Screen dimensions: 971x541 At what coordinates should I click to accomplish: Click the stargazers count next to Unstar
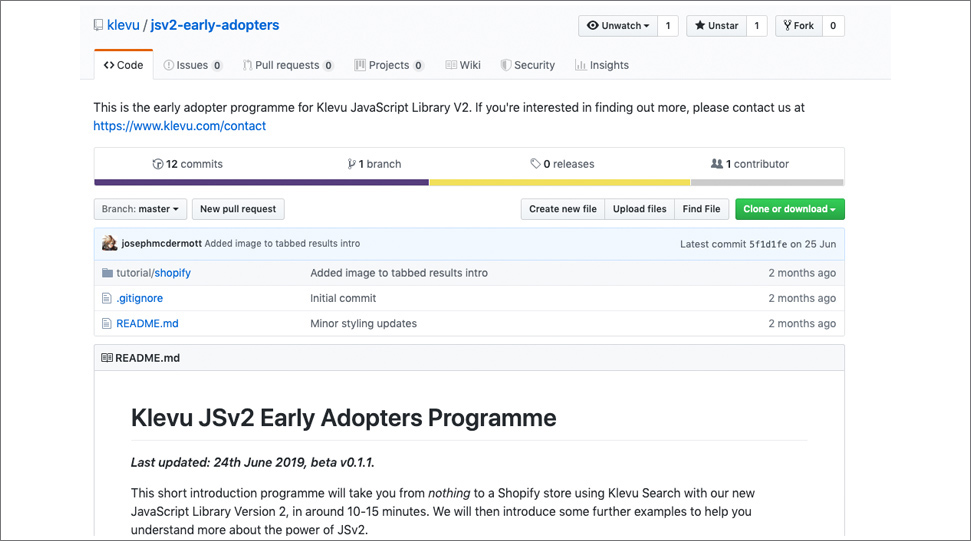757,25
